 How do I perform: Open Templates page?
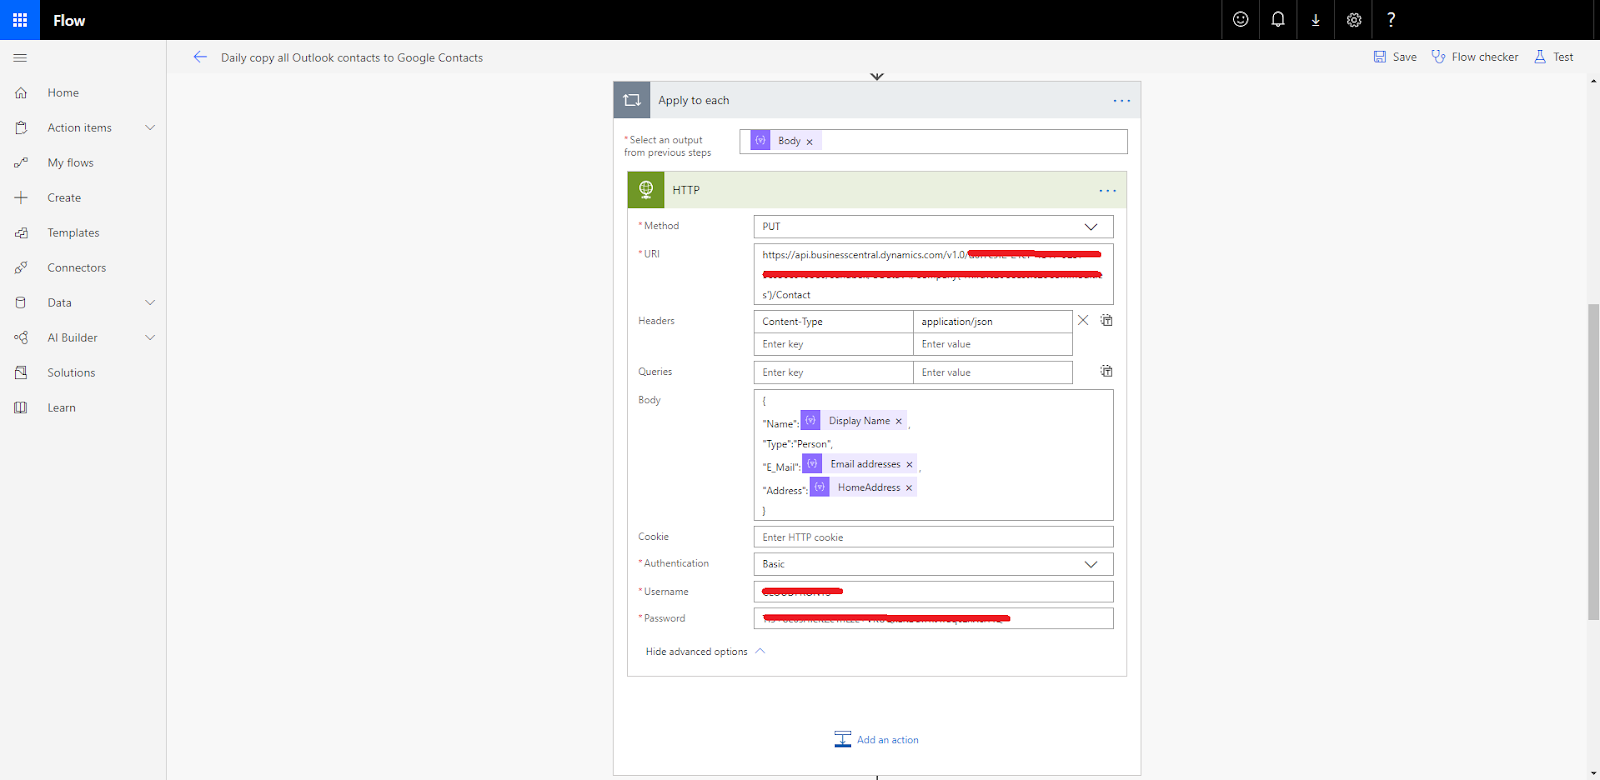pos(73,233)
